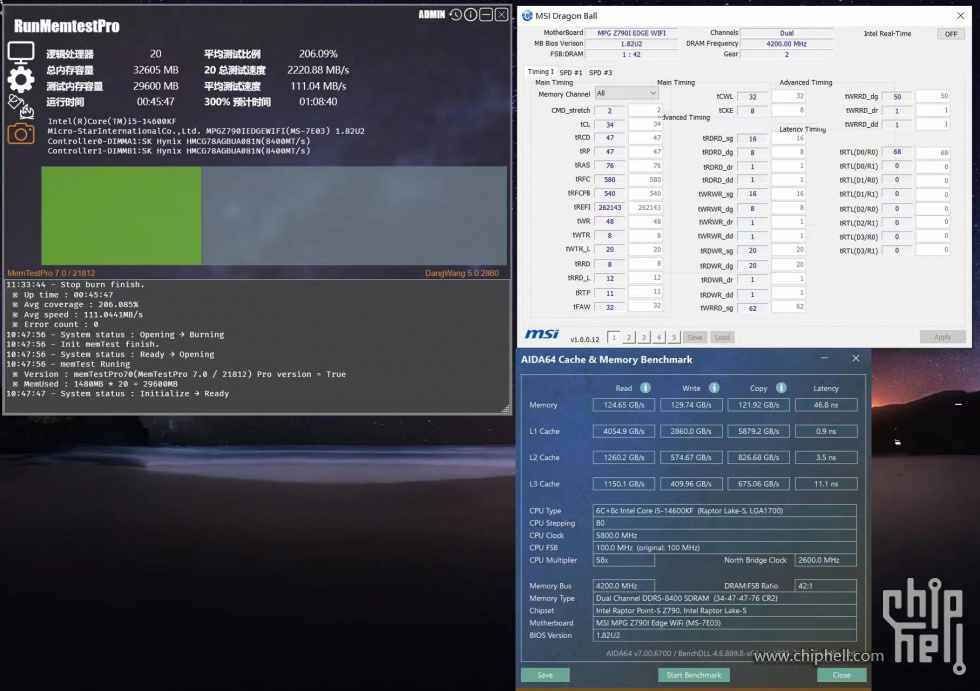Show RunMemtestPro info icon

pos(471,14)
